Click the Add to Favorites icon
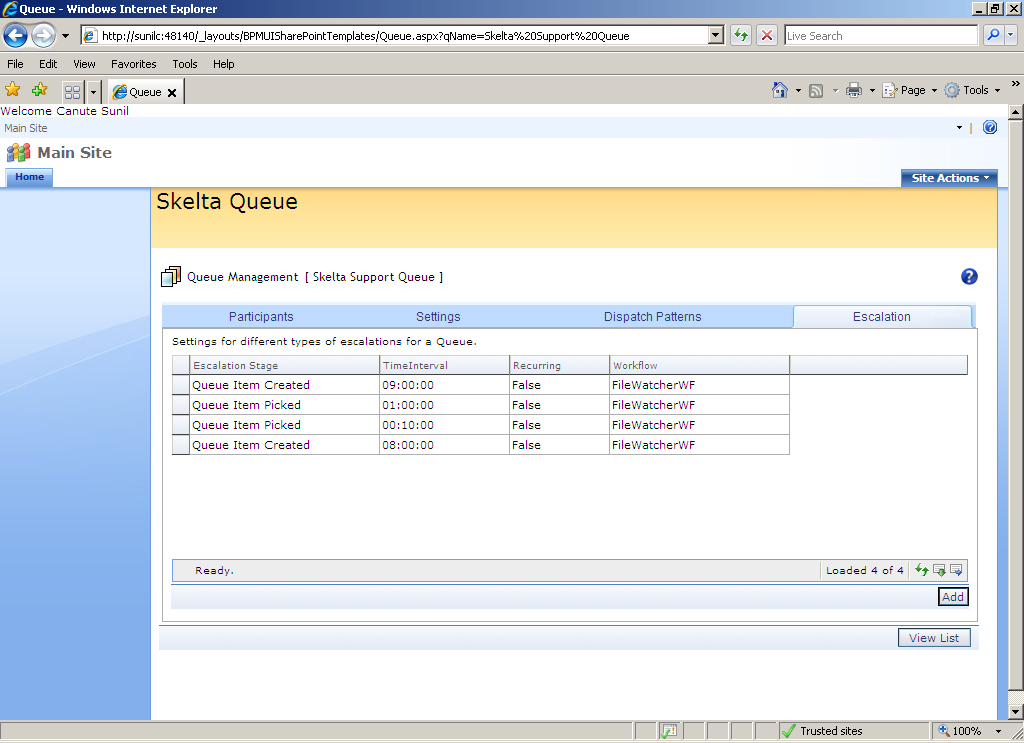 coord(39,90)
